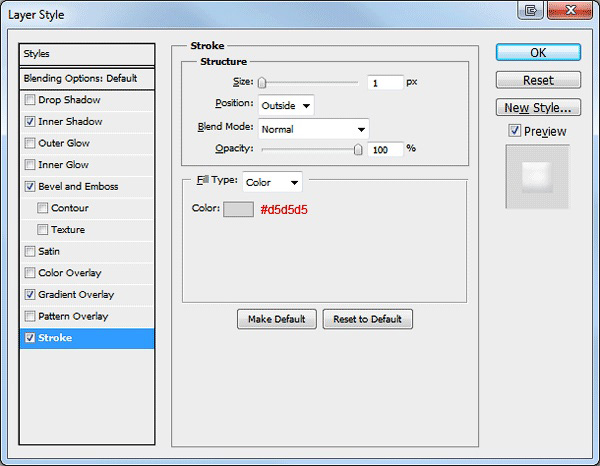Click the Make Default button
The width and height of the screenshot is (600, 466).
click(277, 319)
